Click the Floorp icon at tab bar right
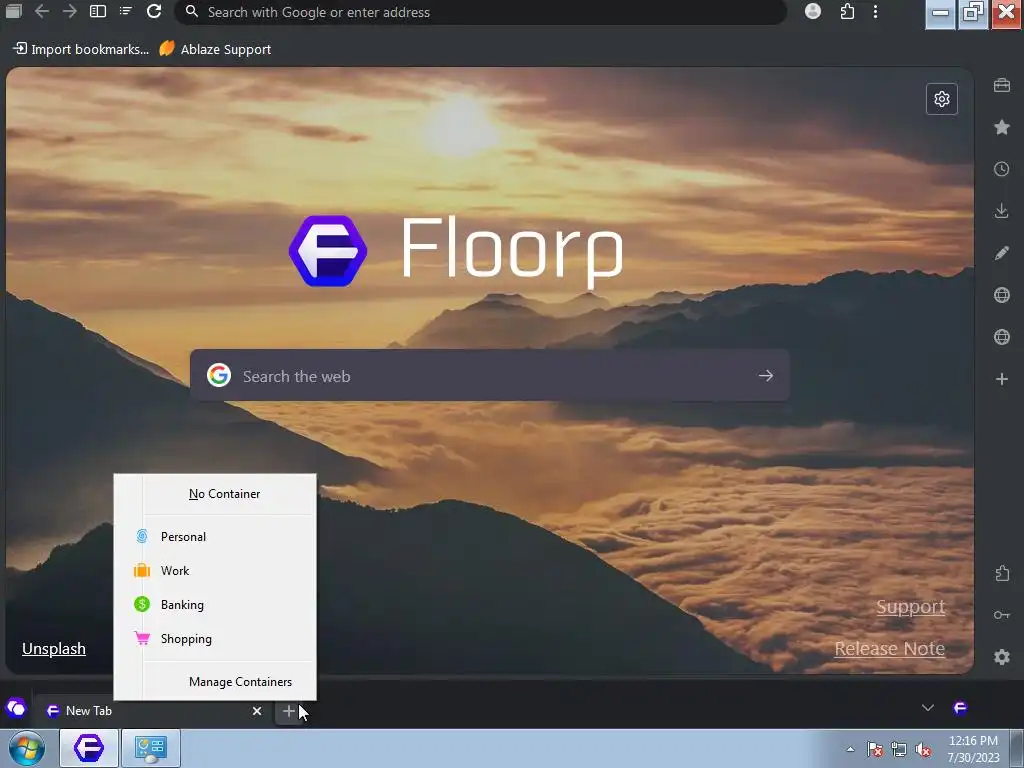Screen dimensions: 1024x768 960,708
